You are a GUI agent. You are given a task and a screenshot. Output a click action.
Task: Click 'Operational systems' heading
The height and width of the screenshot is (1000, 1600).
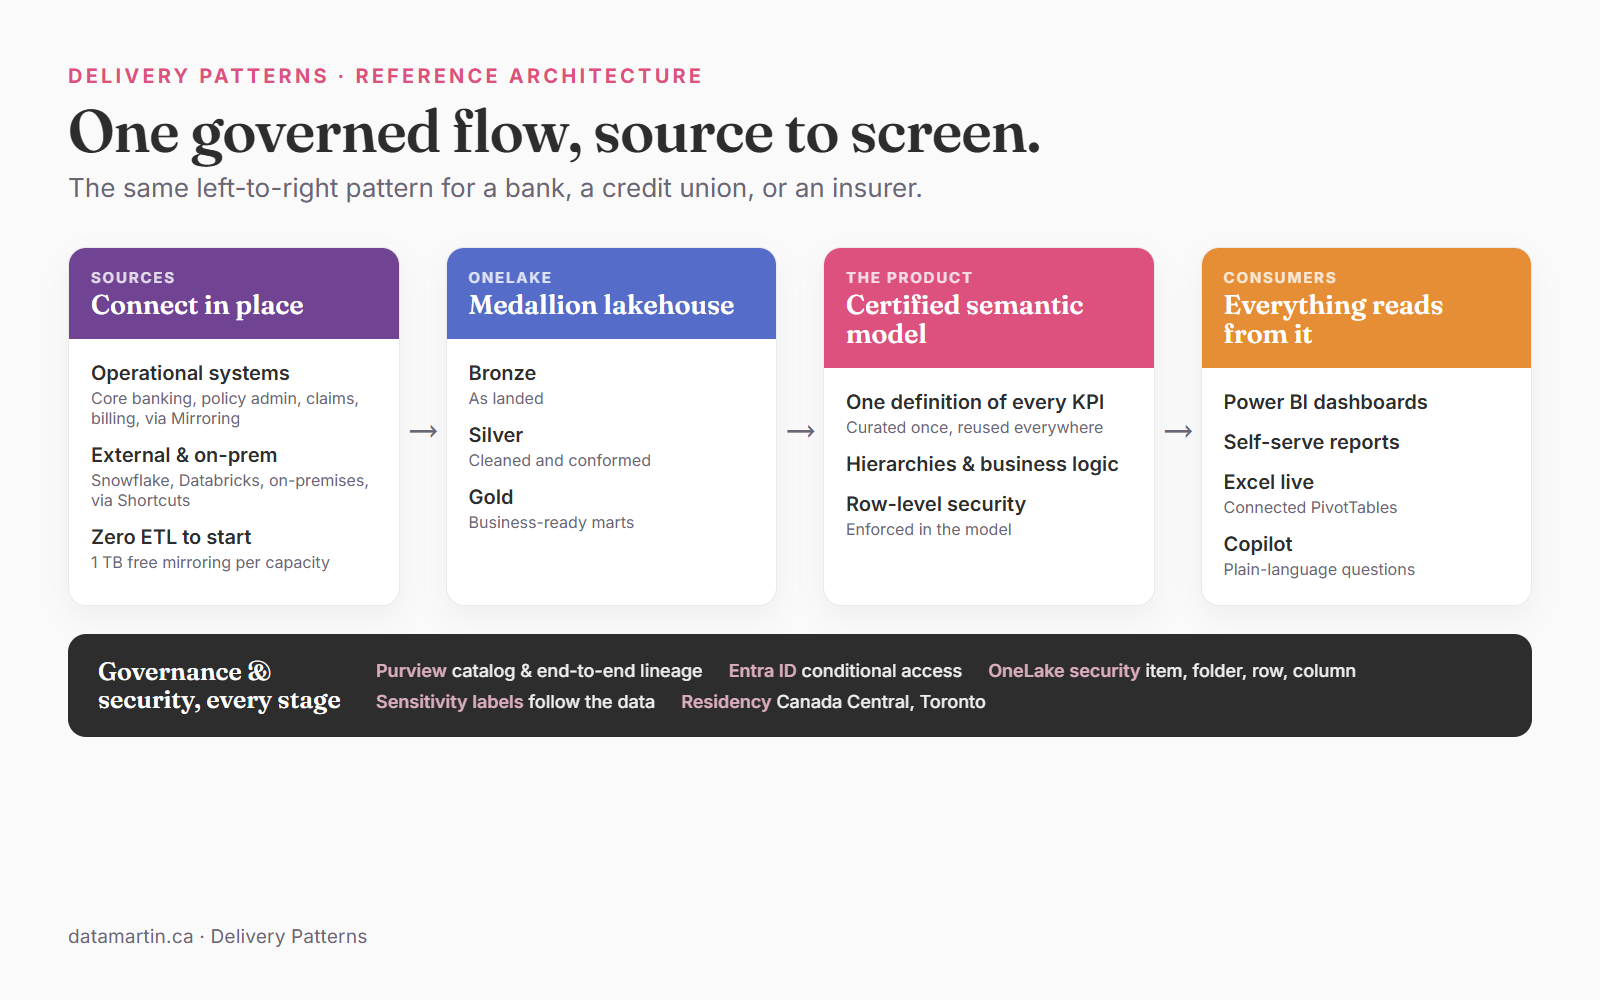pyautogui.click(x=190, y=373)
